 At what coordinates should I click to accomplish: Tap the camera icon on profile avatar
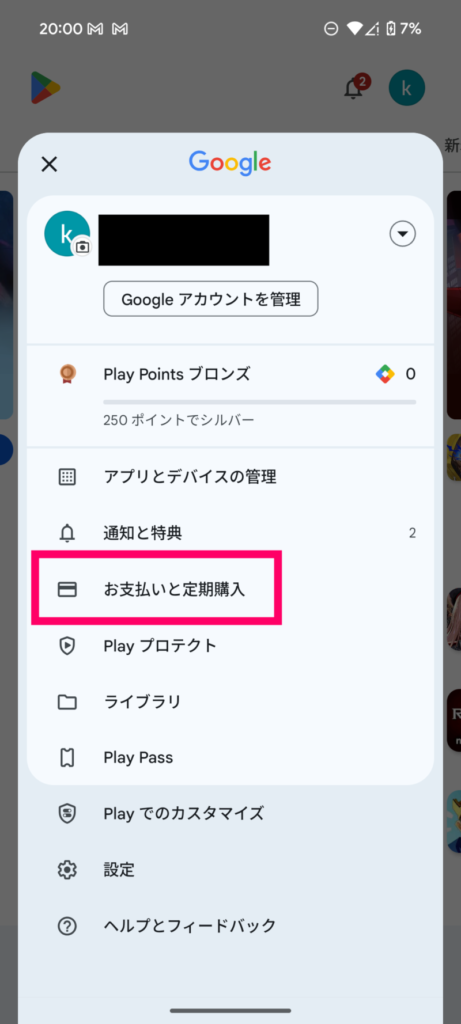point(82,247)
